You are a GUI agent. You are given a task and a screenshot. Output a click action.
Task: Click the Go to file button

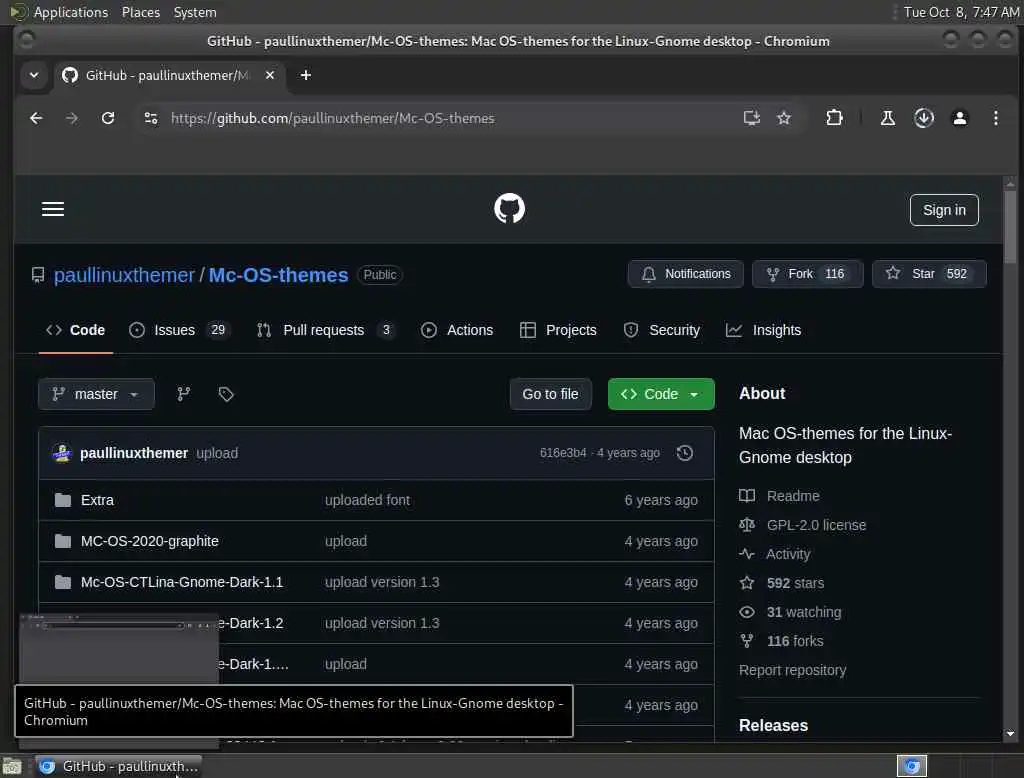pyautogui.click(x=550, y=394)
